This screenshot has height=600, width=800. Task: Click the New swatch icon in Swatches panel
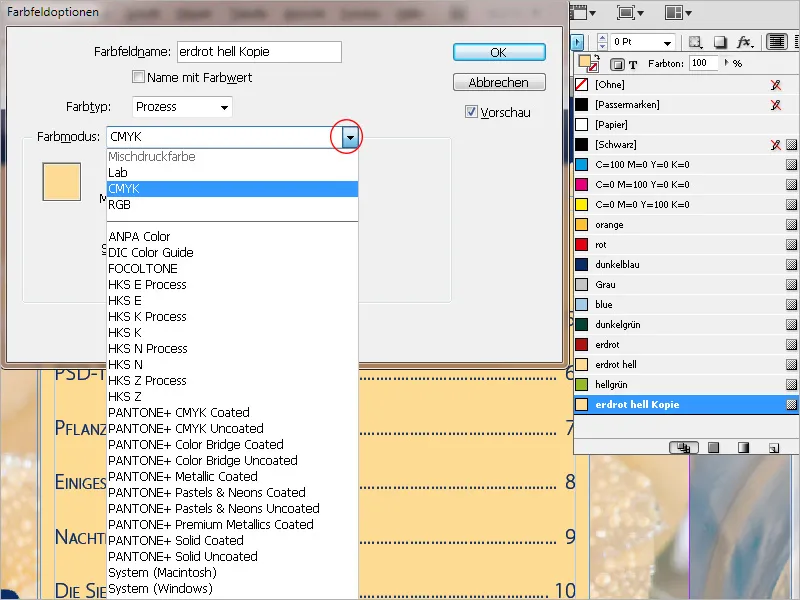tap(775, 450)
